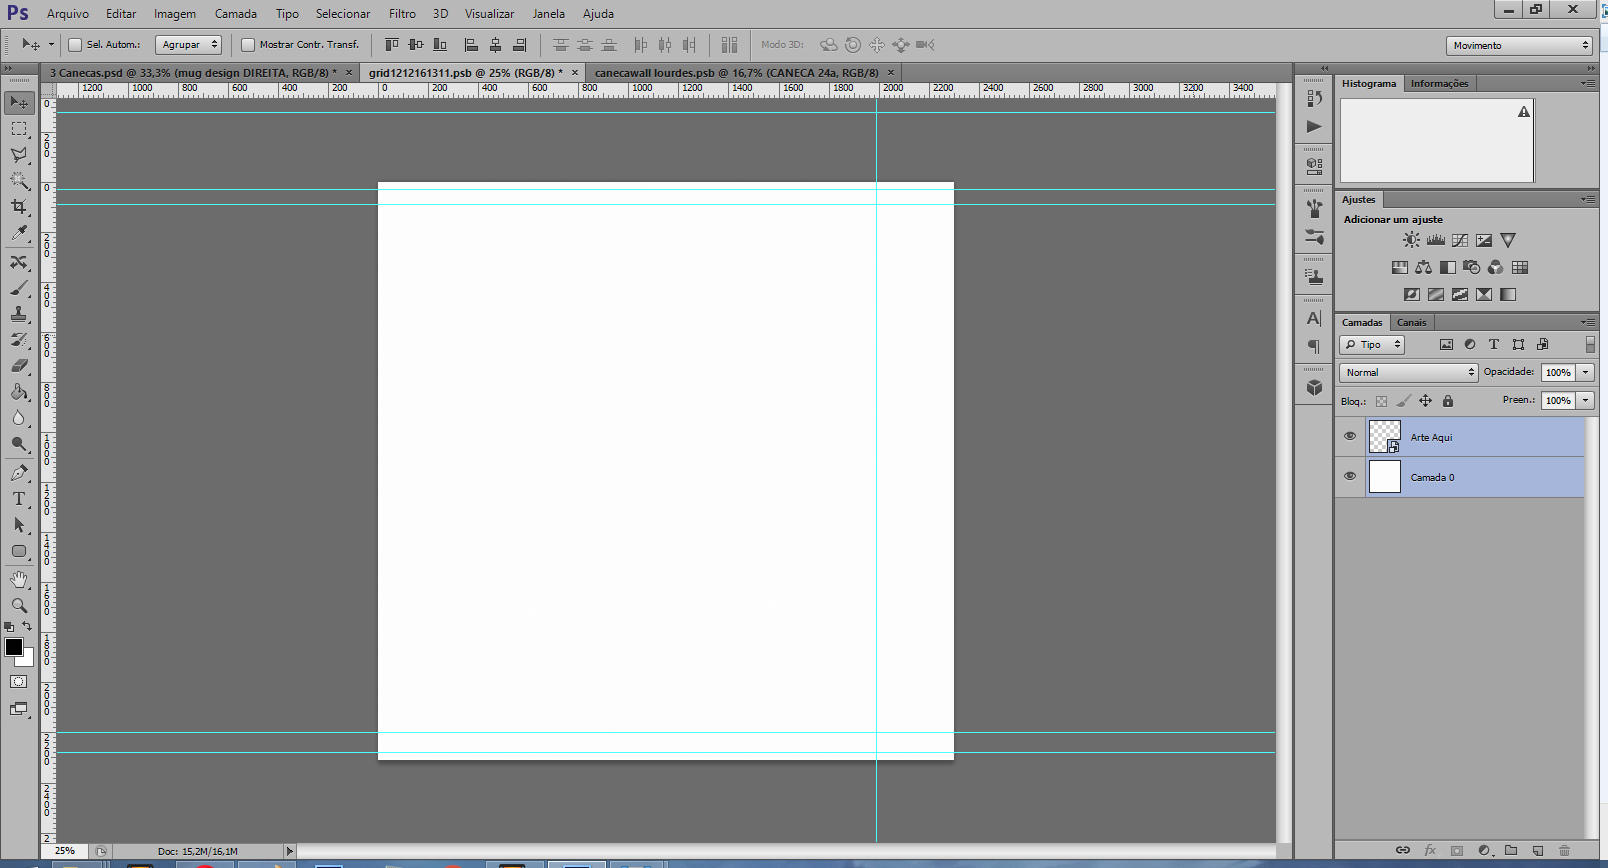This screenshot has height=868, width=1608.
Task: Open the Movimento workspace dropdown
Action: (1518, 45)
